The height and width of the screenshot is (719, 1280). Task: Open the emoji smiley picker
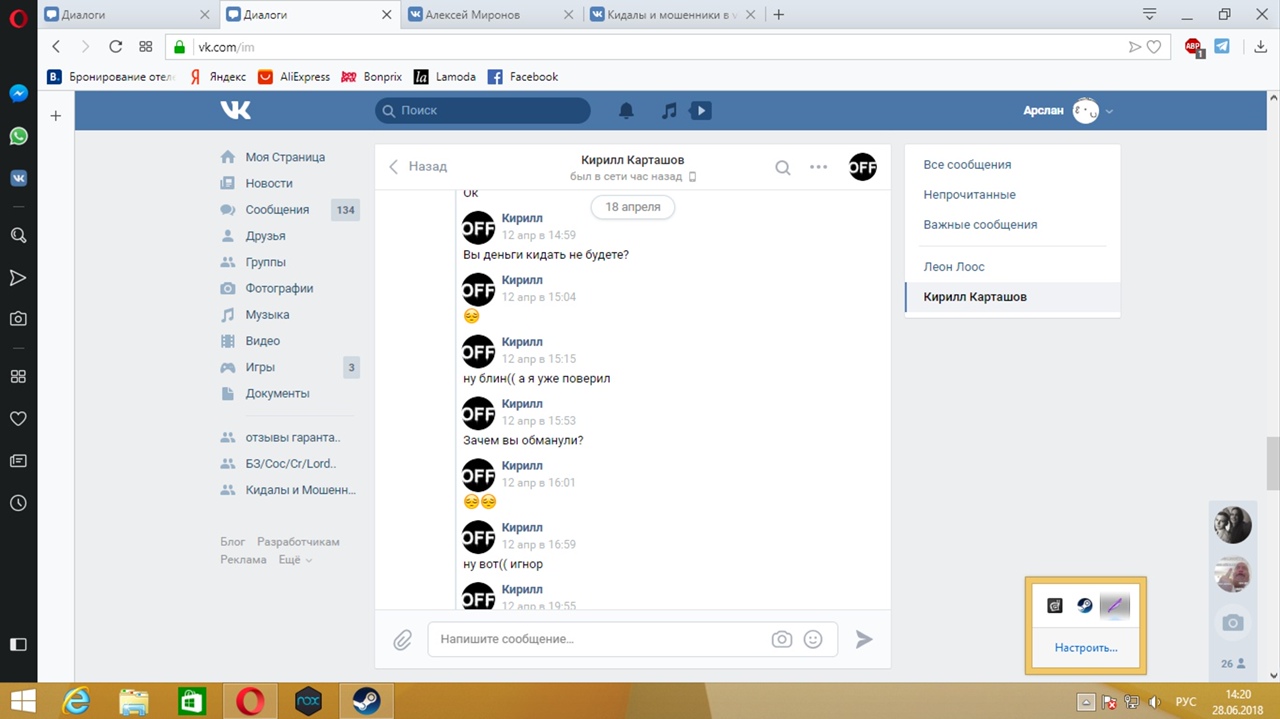[813, 640]
